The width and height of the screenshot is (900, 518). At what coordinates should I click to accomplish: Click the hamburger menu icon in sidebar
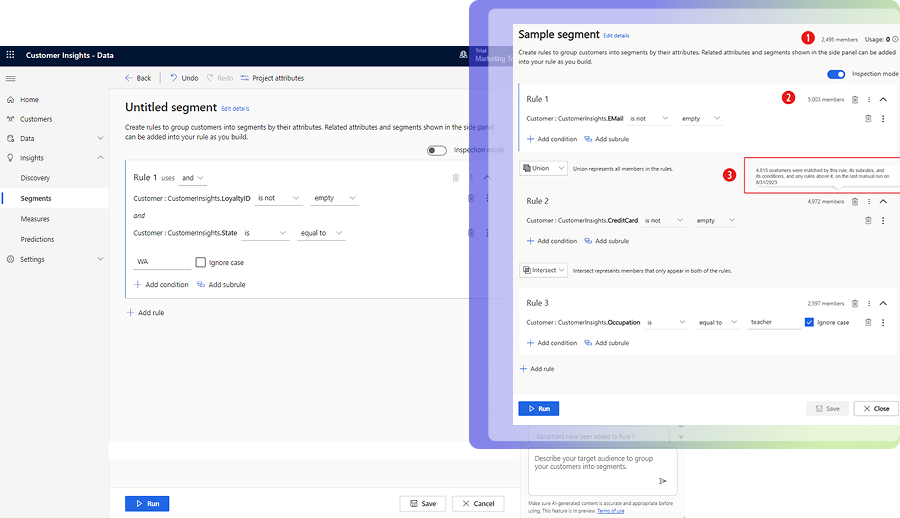pyautogui.click(x=11, y=78)
